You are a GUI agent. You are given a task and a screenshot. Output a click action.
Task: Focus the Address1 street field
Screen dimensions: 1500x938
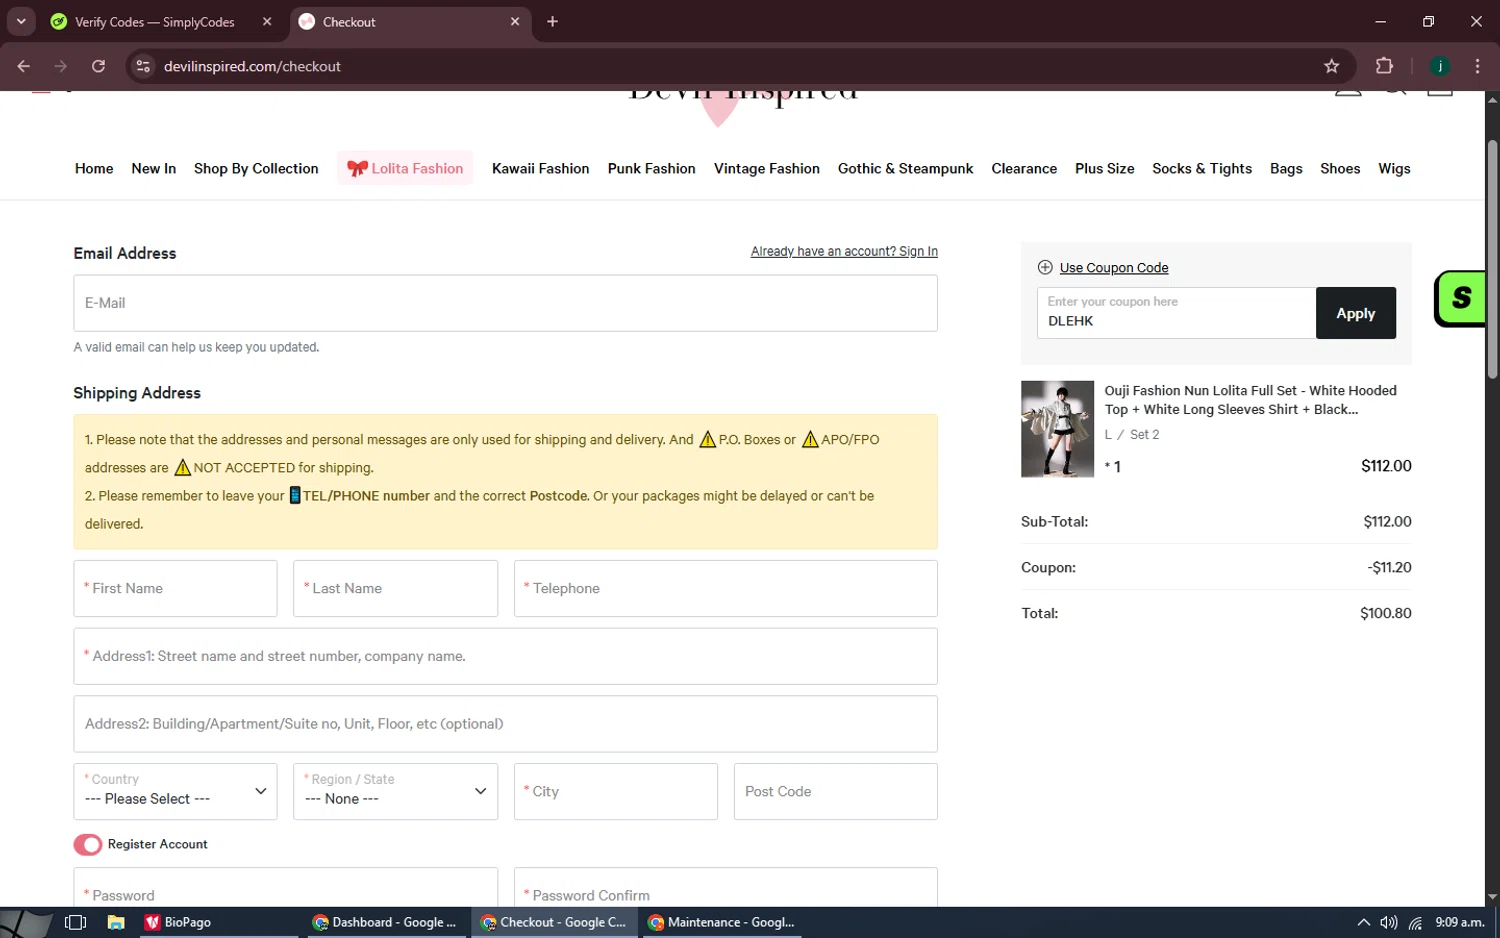(x=505, y=656)
